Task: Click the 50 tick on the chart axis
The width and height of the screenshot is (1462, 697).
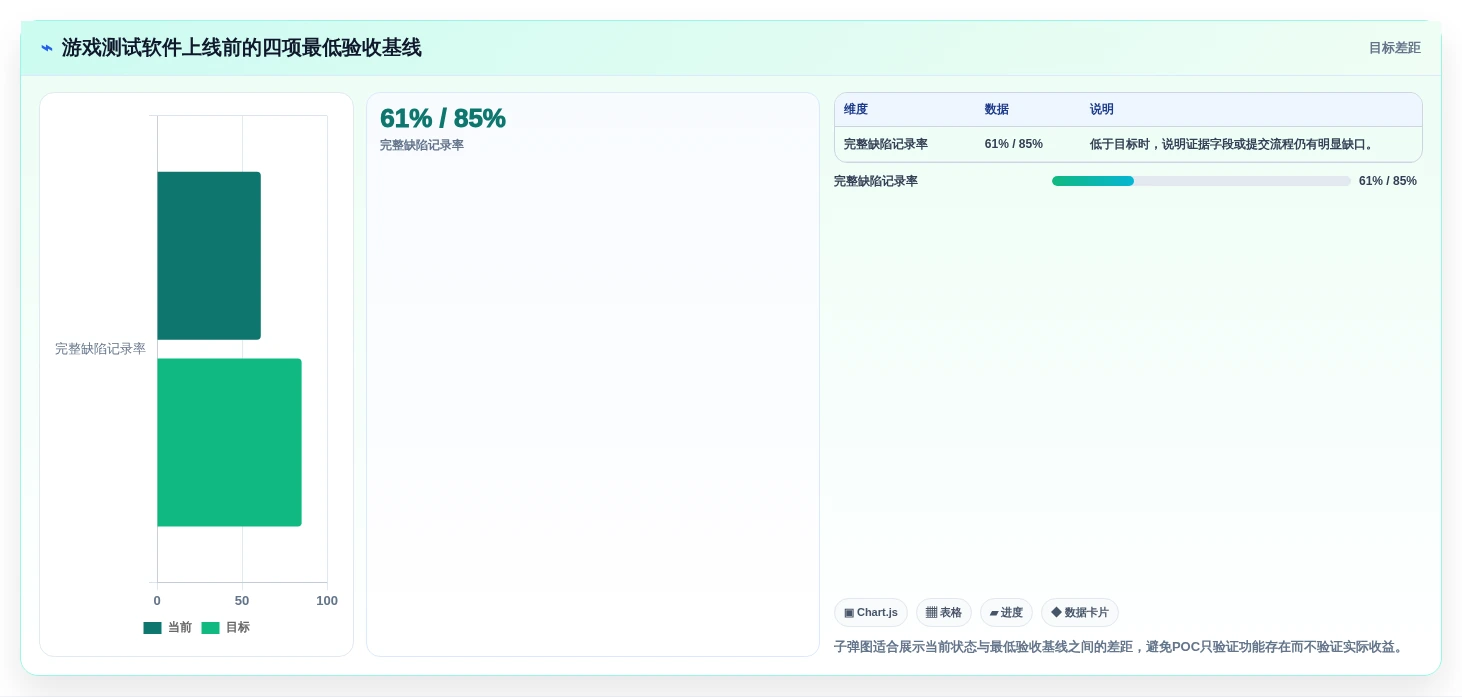Action: click(x=242, y=601)
